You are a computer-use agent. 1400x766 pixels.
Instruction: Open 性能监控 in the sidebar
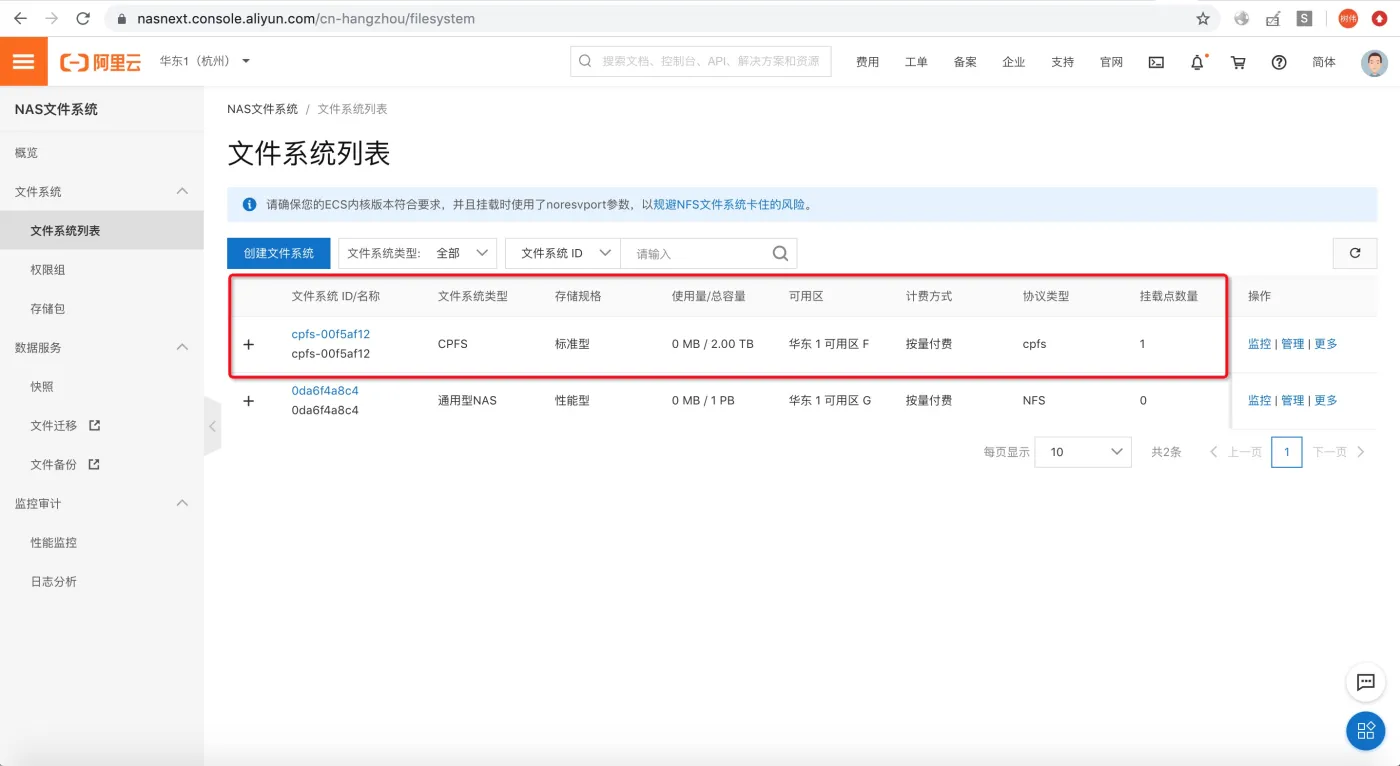[x=54, y=543]
